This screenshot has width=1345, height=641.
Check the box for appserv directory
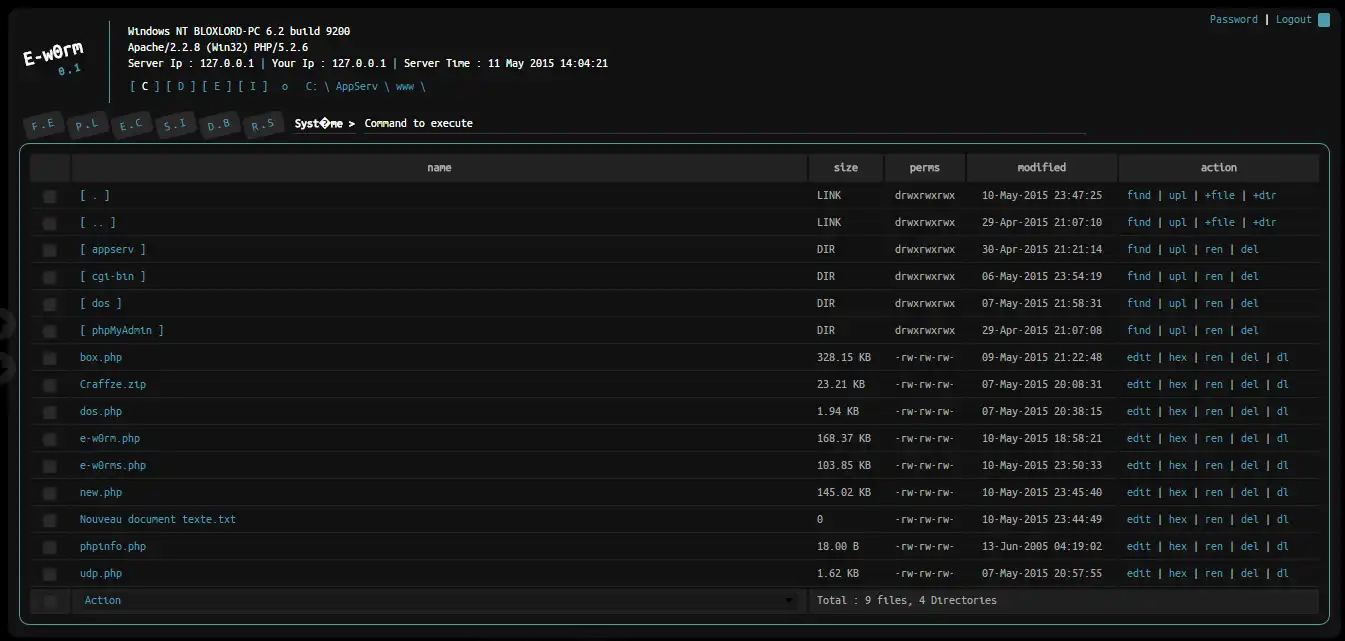[50, 250]
